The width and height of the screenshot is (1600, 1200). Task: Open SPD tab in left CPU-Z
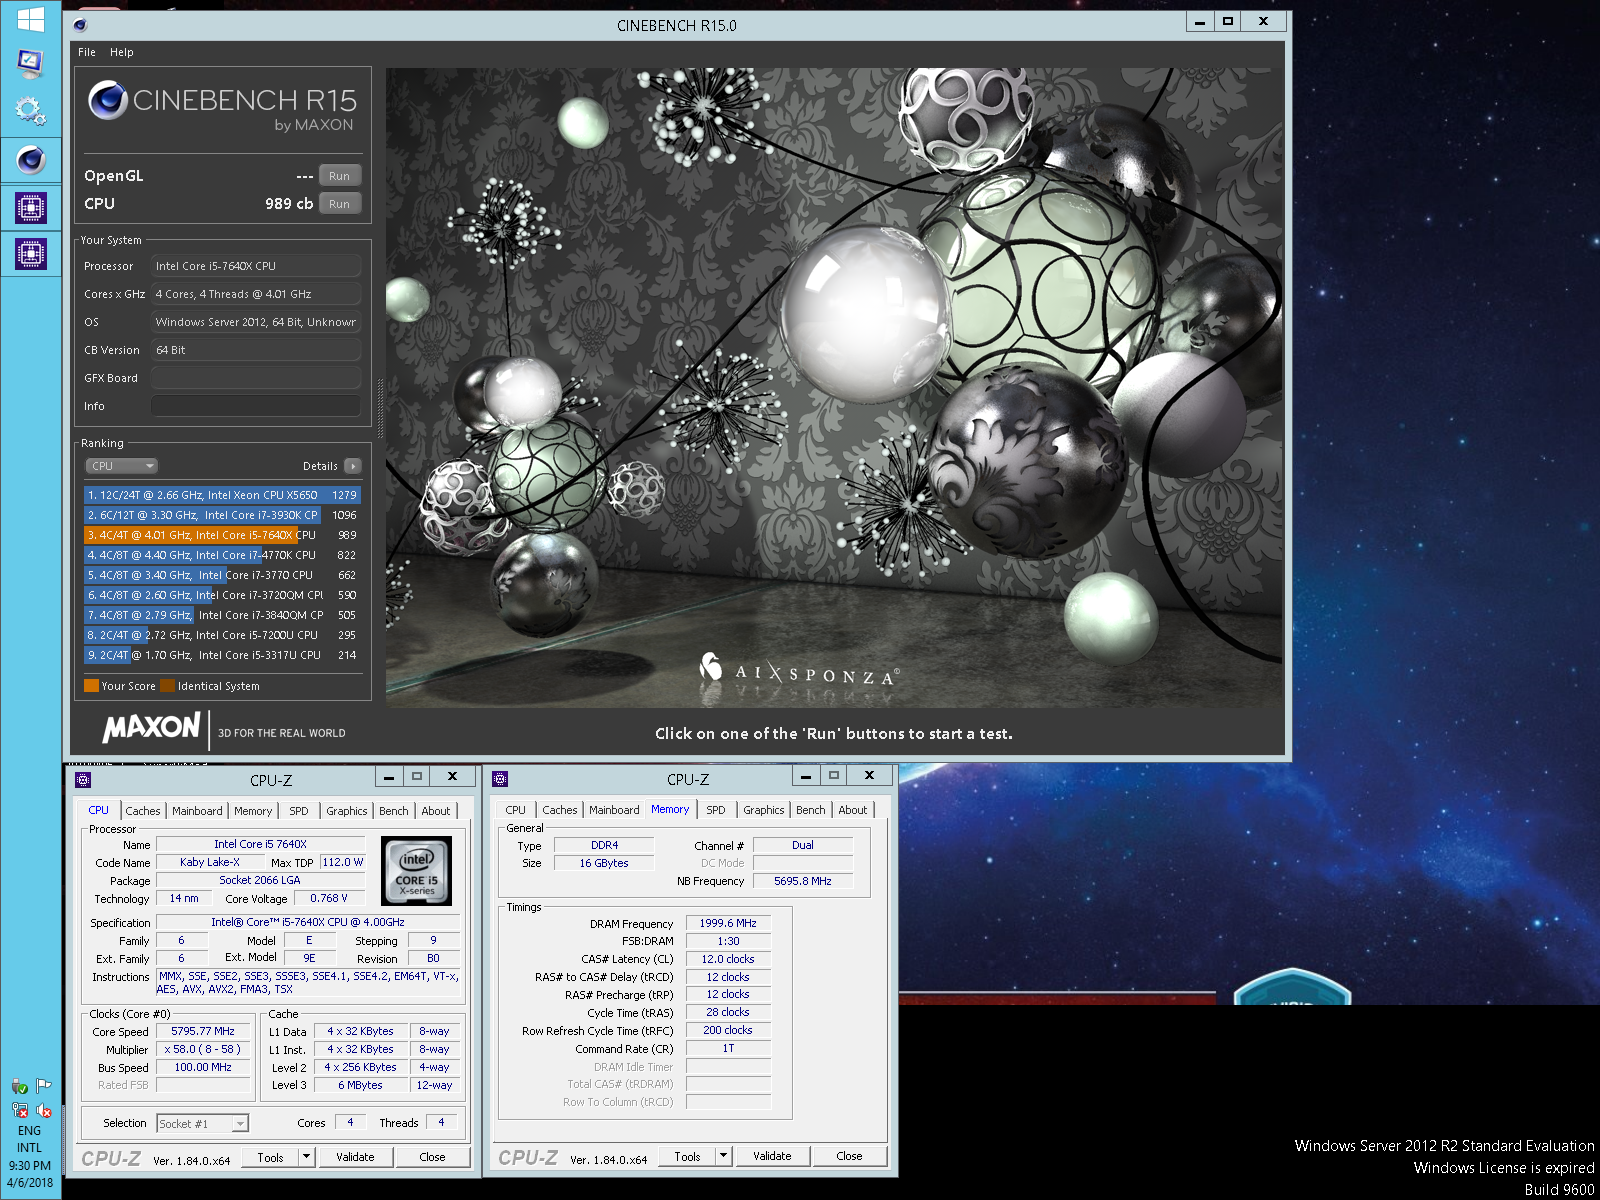pos(299,811)
